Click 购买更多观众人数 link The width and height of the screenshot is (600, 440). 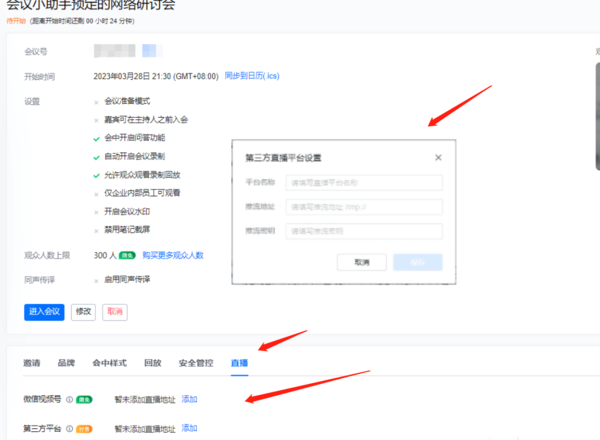[x=173, y=255]
